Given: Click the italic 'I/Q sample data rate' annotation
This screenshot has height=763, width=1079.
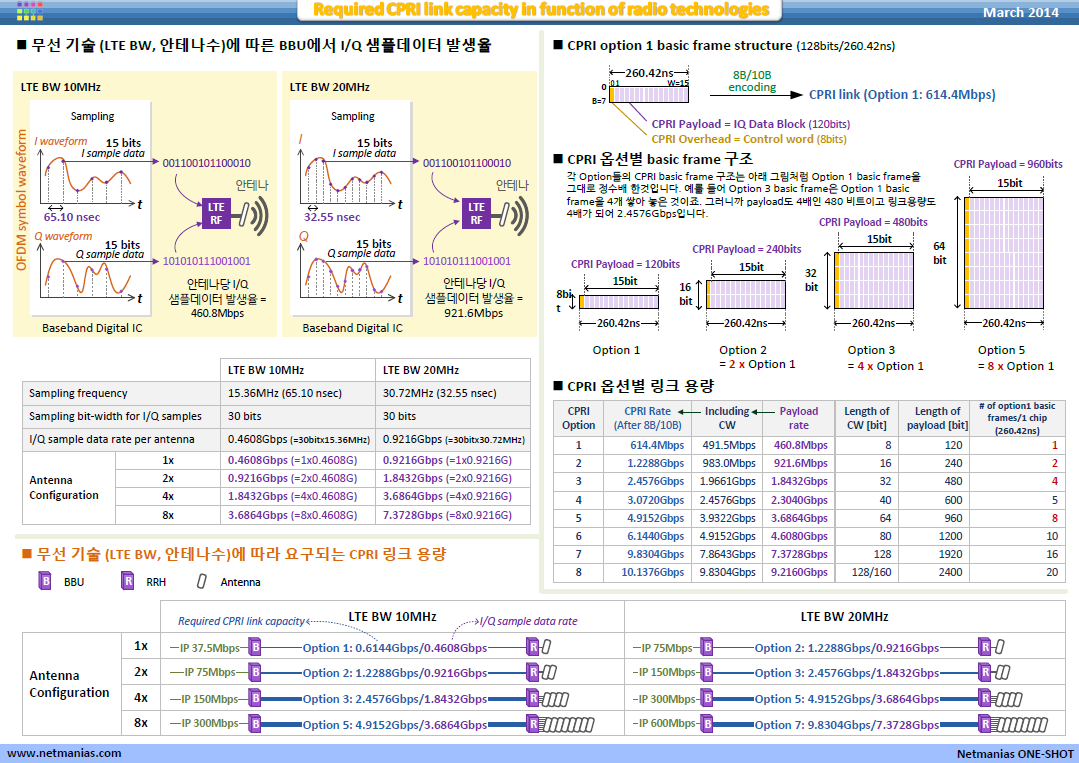Looking at the screenshot, I should point(528,621).
